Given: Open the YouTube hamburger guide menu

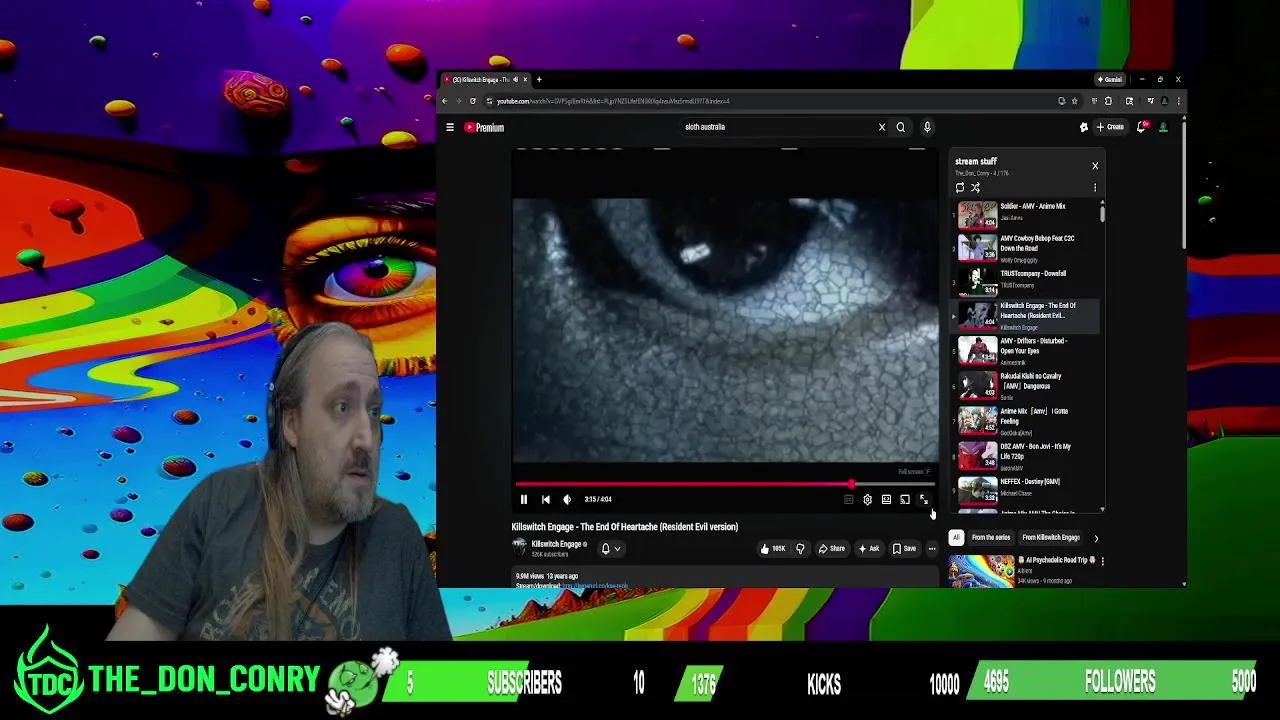Looking at the screenshot, I should 450,127.
